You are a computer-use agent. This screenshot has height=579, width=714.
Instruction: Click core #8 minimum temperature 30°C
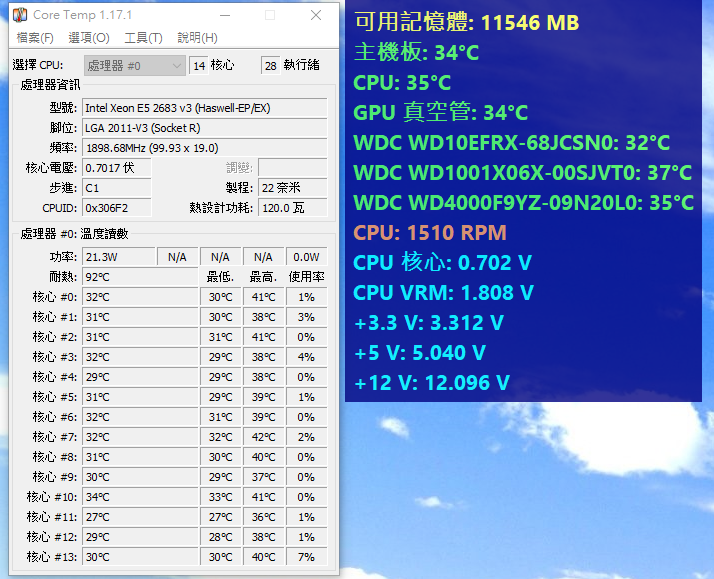[220, 457]
